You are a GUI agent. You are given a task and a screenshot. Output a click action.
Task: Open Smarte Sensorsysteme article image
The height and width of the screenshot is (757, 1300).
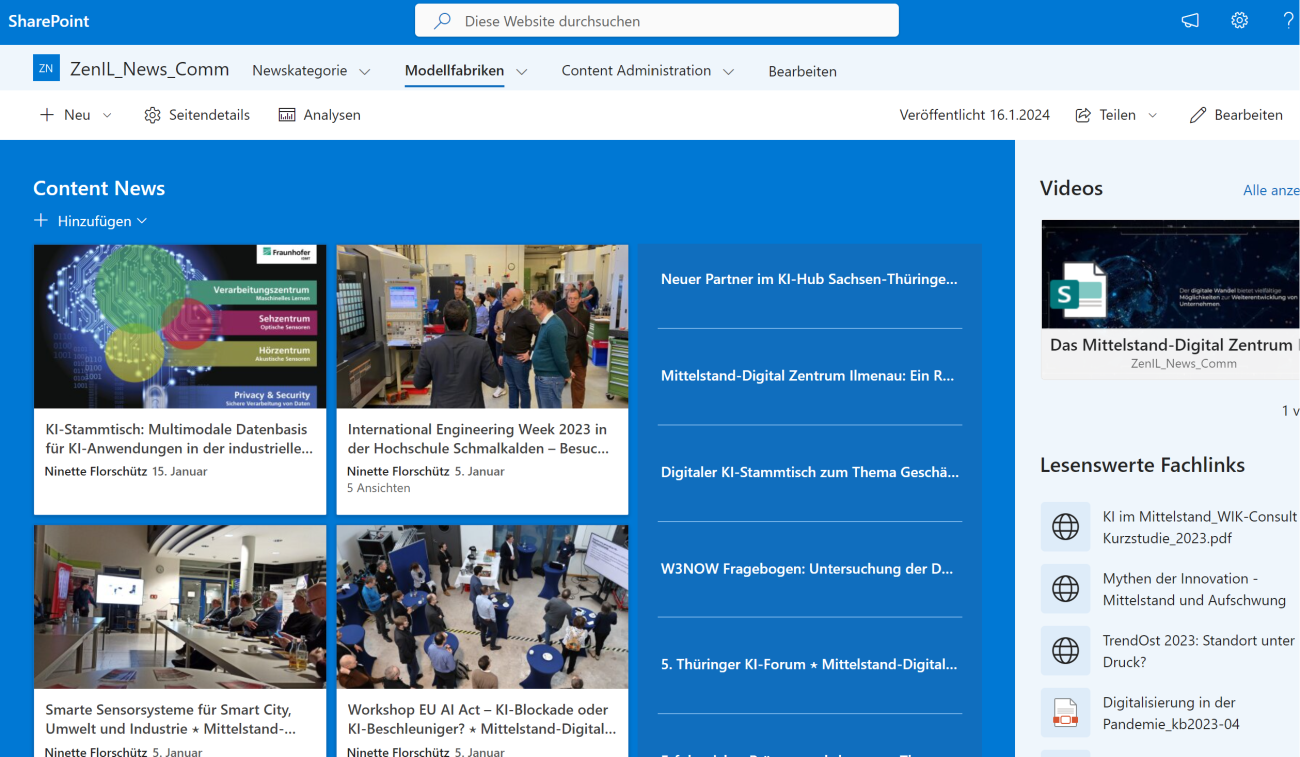coord(180,607)
